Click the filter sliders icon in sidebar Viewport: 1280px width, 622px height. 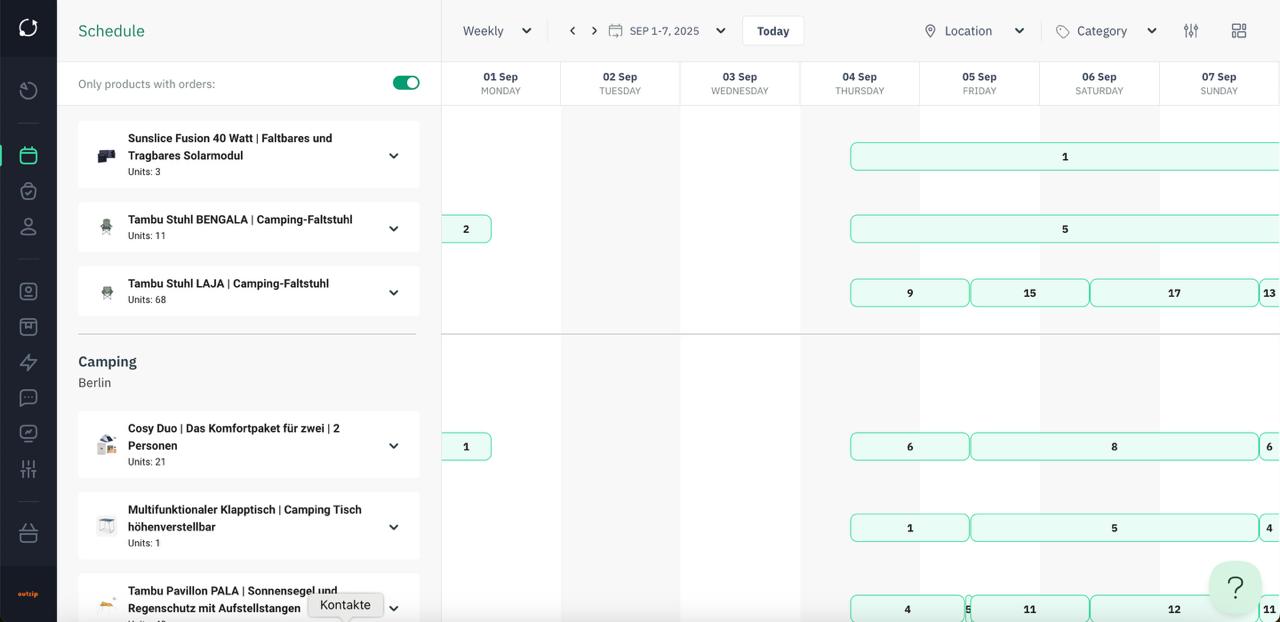point(28,468)
